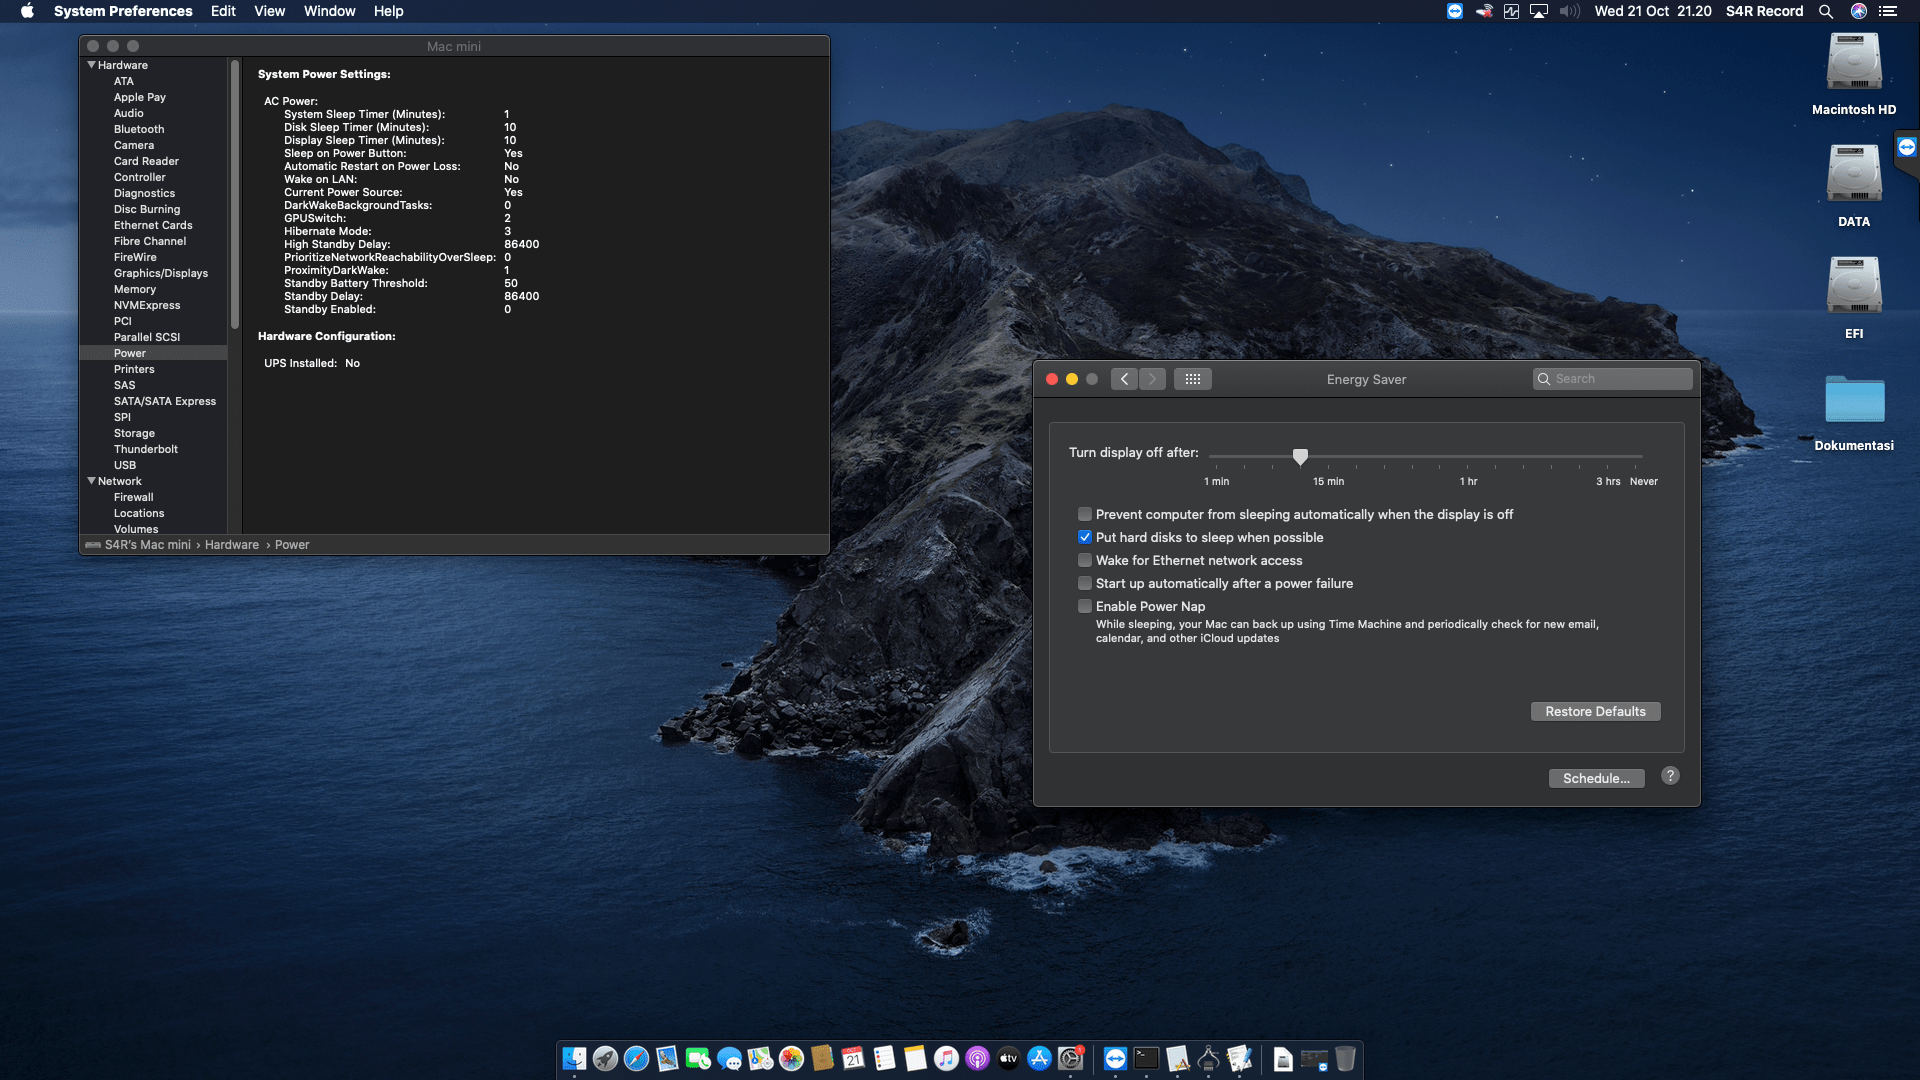Image resolution: width=1920 pixels, height=1080 pixels.
Task: Uncheck Put hard disks to sleep when possible
Action: [1085, 537]
